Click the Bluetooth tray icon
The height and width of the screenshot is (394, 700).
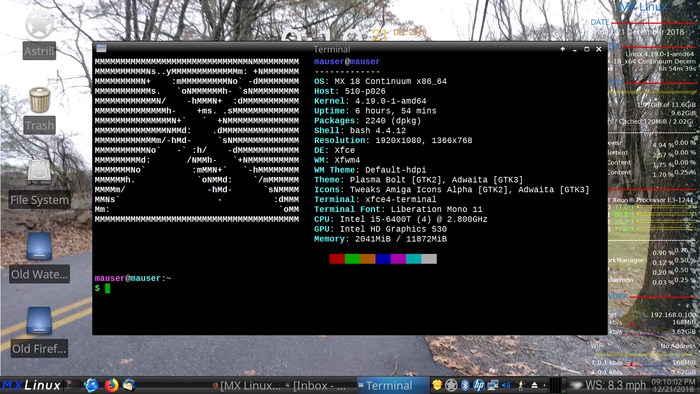point(465,385)
